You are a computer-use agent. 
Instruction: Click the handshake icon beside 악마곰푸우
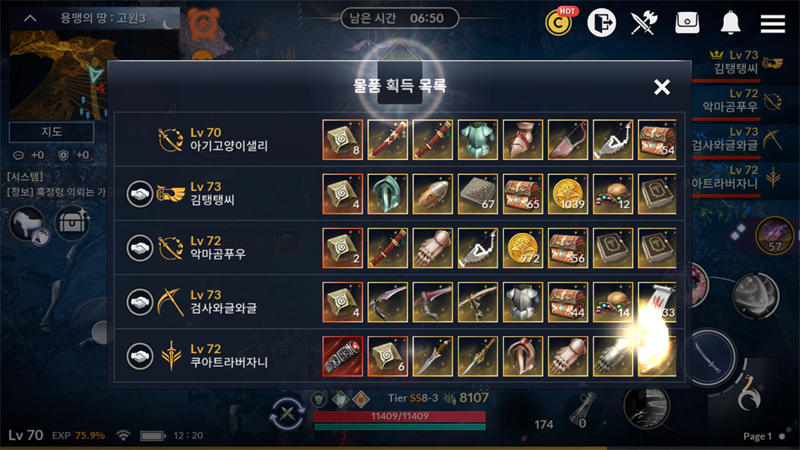[140, 248]
